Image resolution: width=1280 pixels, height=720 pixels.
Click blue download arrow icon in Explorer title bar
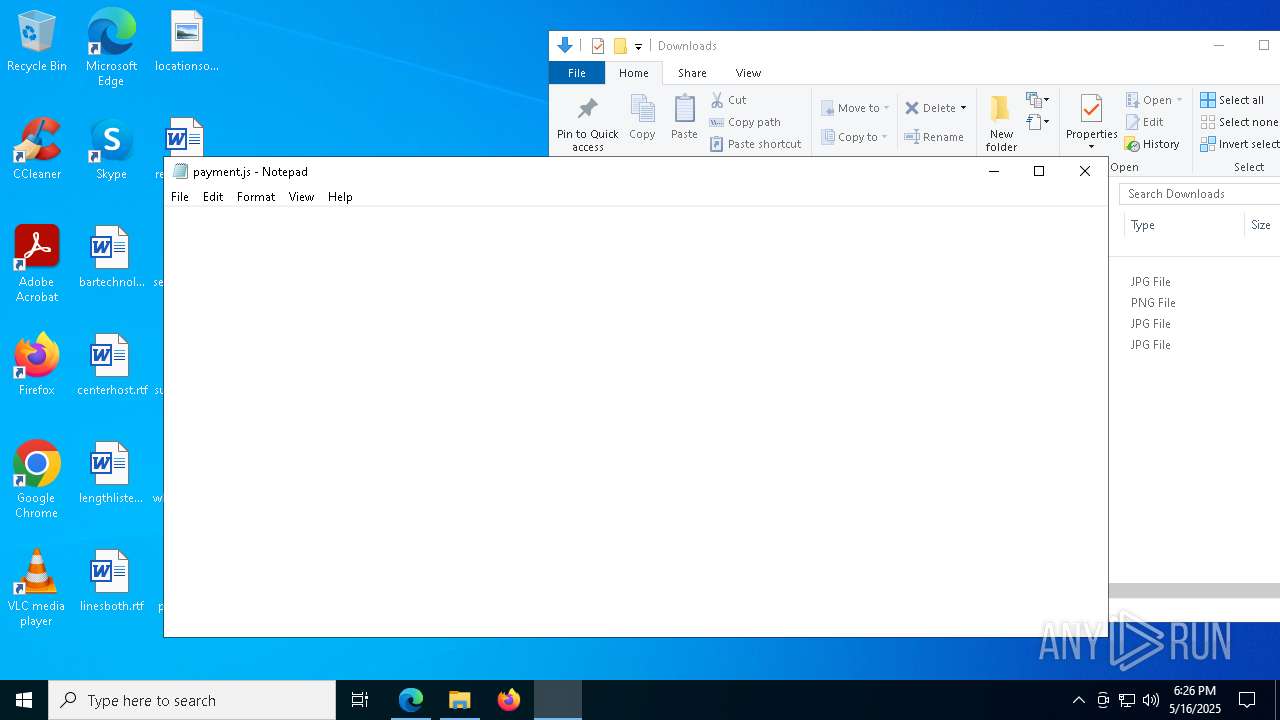click(565, 45)
